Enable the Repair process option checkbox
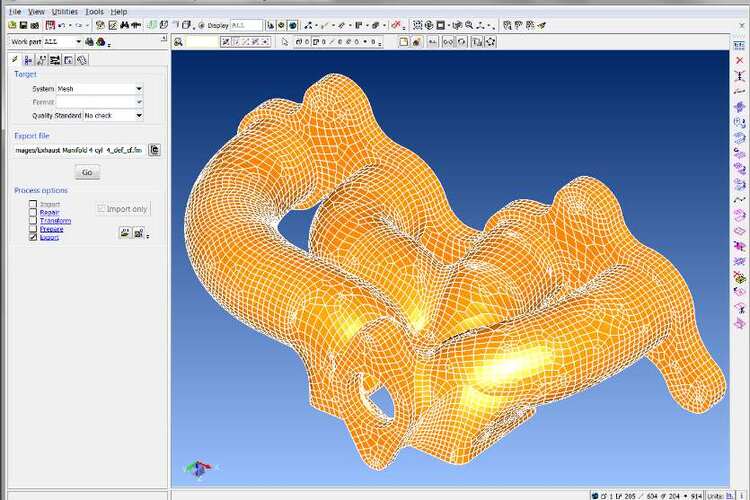The height and width of the screenshot is (500, 750). [33, 212]
